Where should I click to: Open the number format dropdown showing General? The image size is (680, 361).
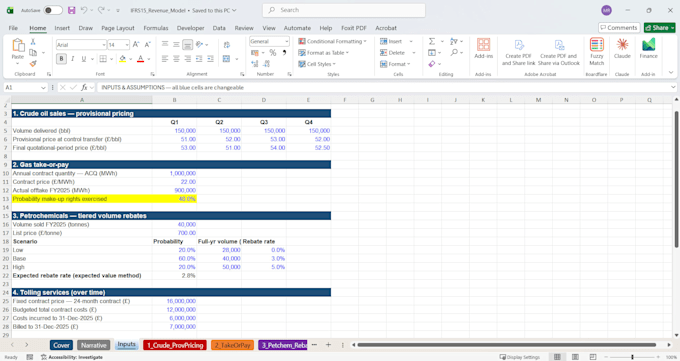287,41
